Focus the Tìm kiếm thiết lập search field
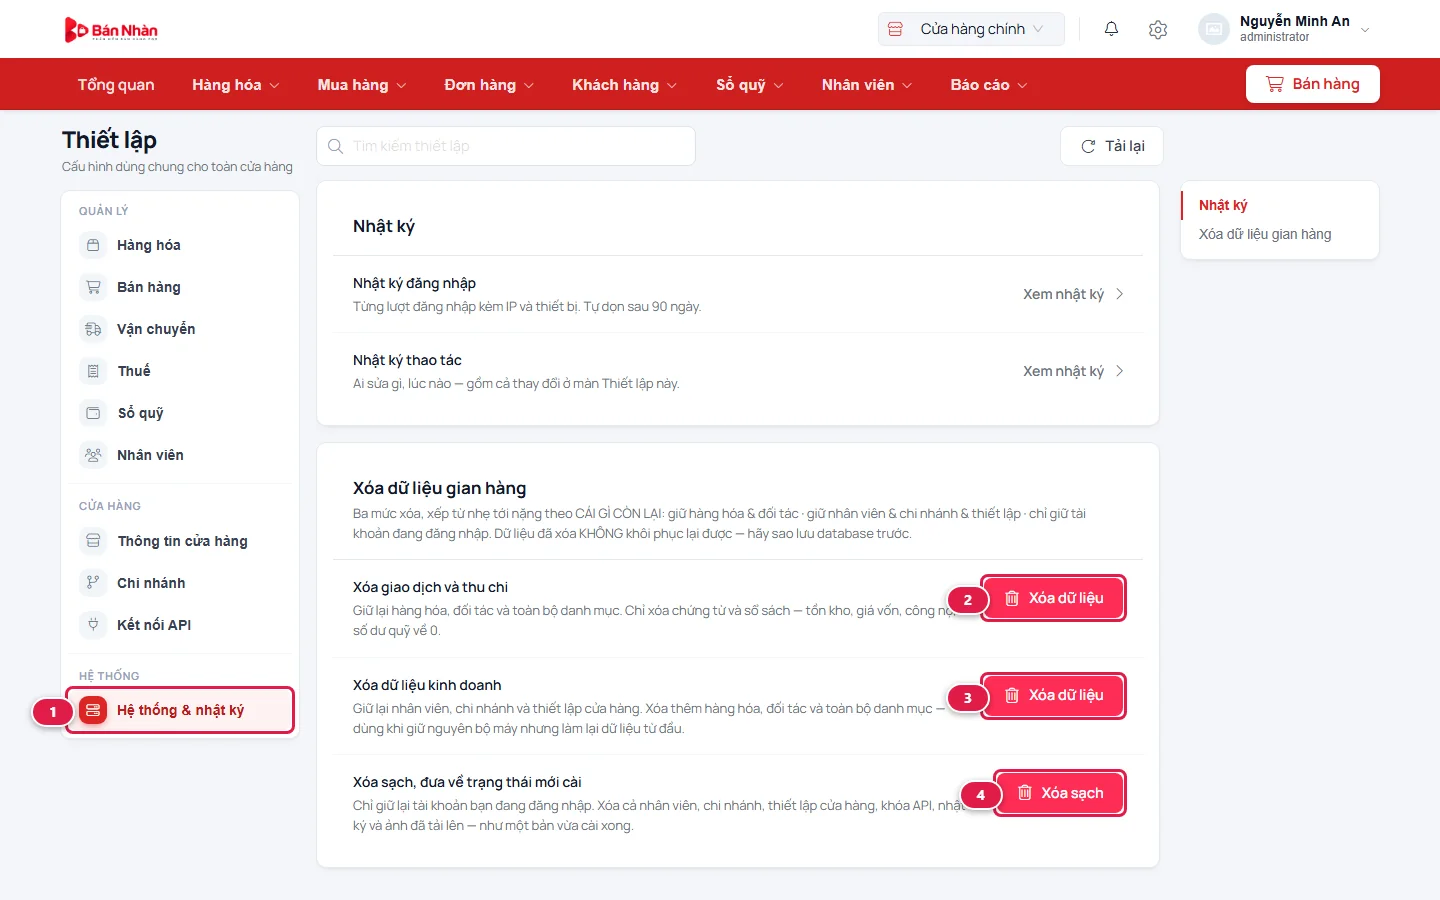 coord(506,146)
